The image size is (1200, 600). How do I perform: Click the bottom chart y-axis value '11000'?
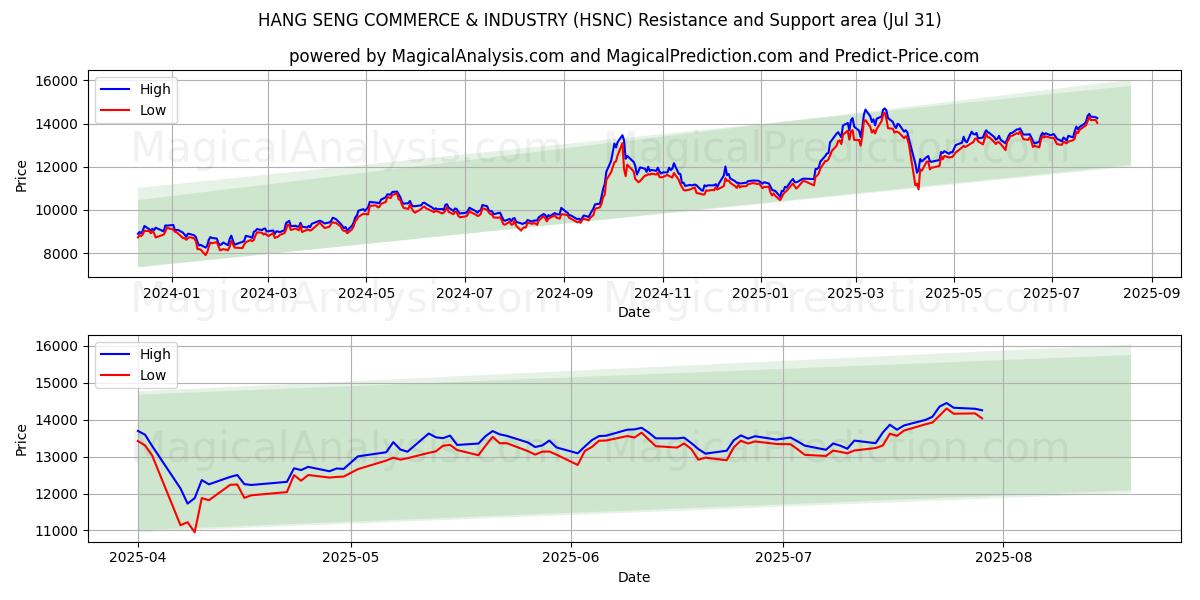59,531
